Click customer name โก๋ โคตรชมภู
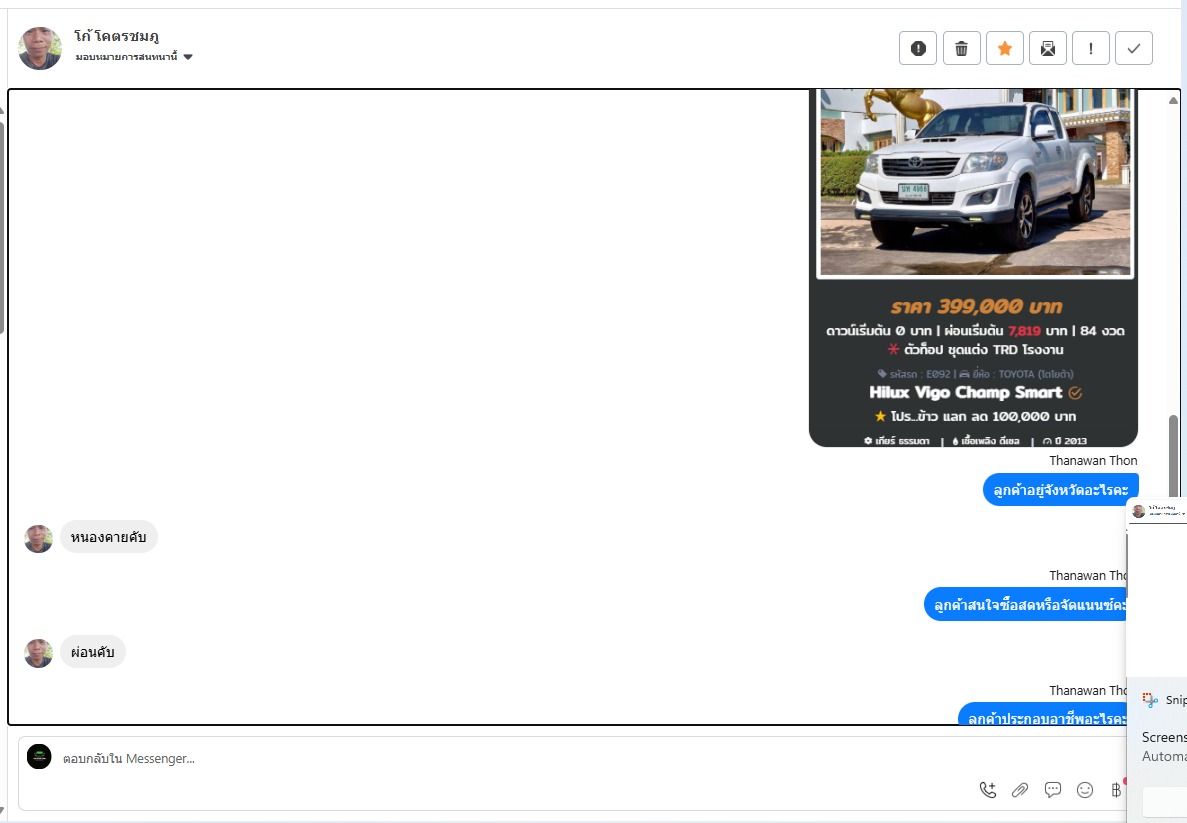 coord(117,36)
